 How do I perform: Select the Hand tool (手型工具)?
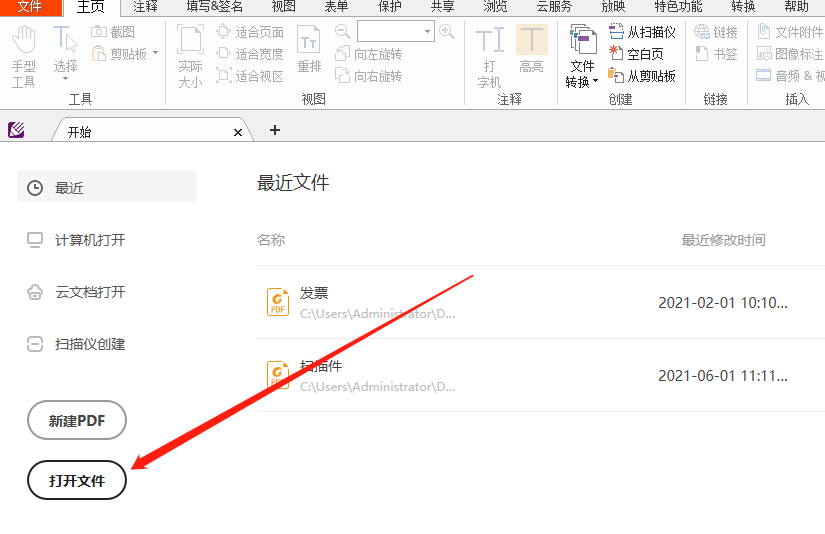[x=24, y=57]
